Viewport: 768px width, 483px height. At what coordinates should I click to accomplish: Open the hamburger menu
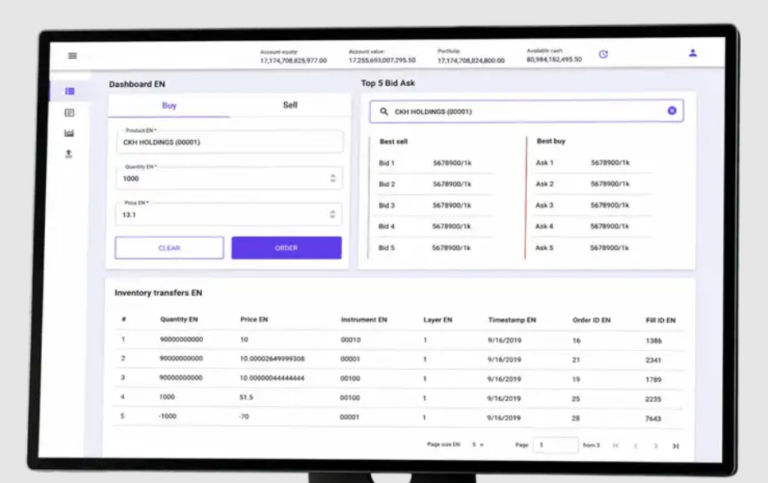tap(72, 56)
